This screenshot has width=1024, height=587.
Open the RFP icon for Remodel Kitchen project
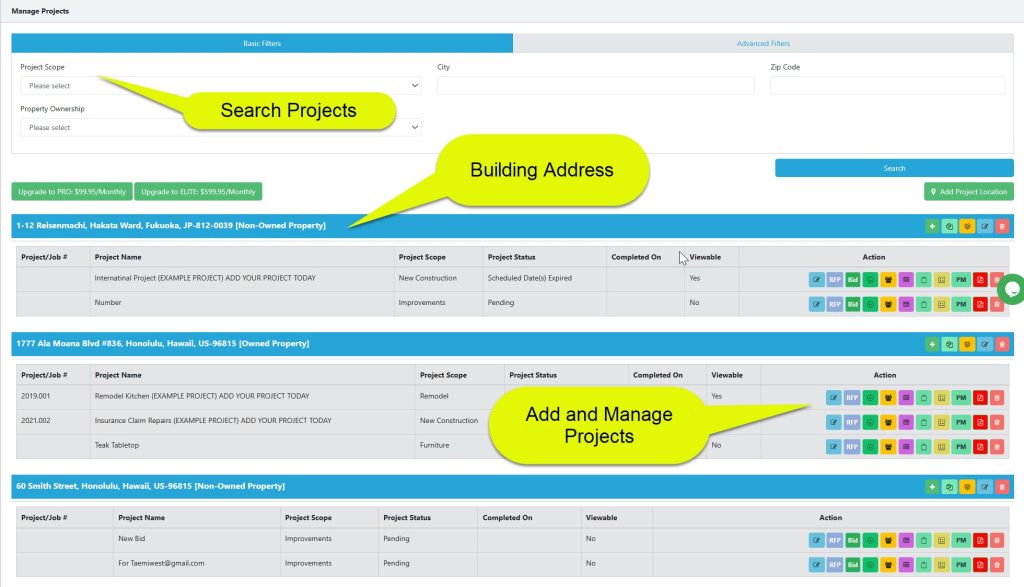click(x=852, y=396)
